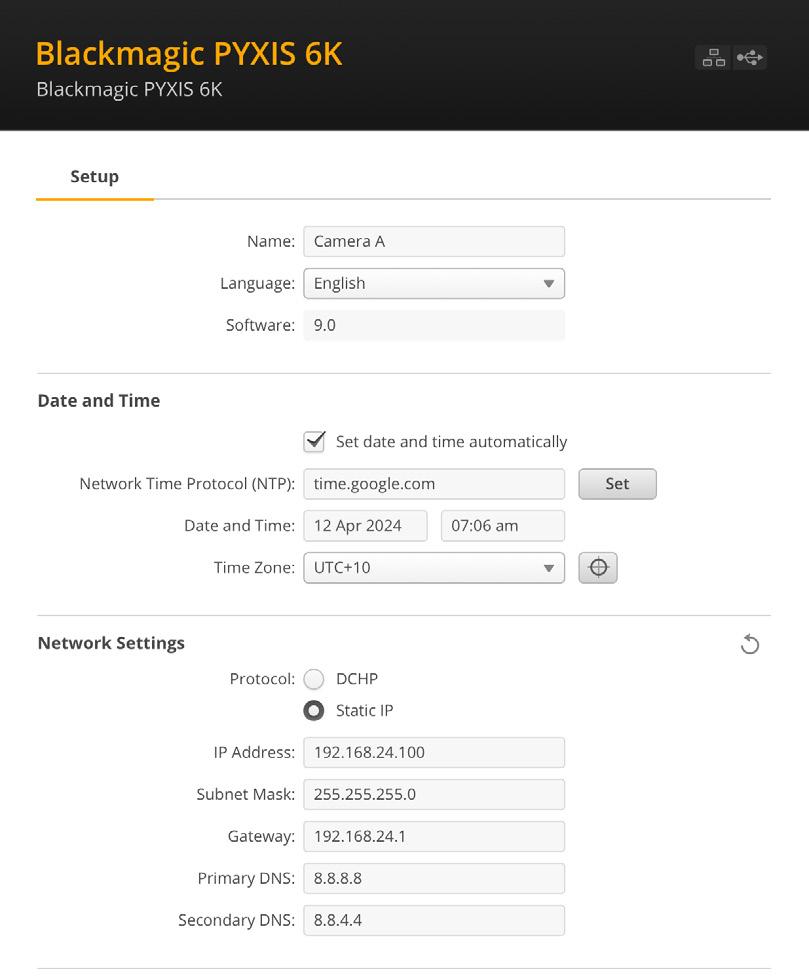Click the date field showing 12 Apr 2024
Screen dimensions: 809x979
pos(365,526)
